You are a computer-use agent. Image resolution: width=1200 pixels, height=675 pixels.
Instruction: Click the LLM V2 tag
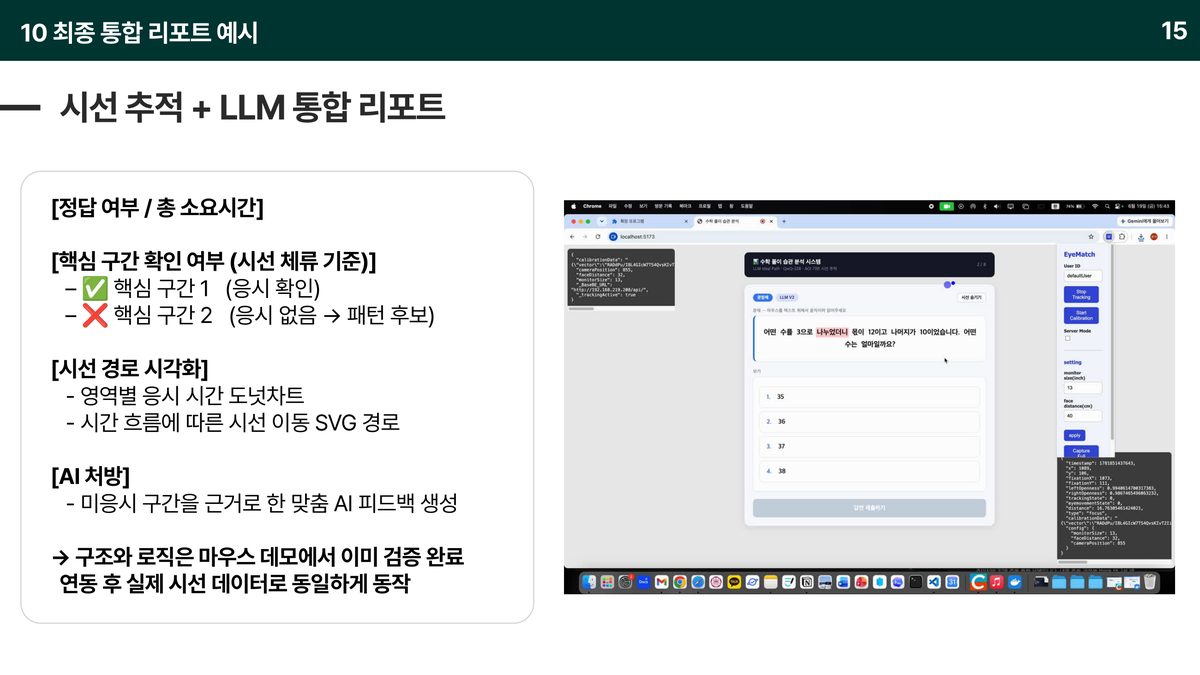coord(787,297)
